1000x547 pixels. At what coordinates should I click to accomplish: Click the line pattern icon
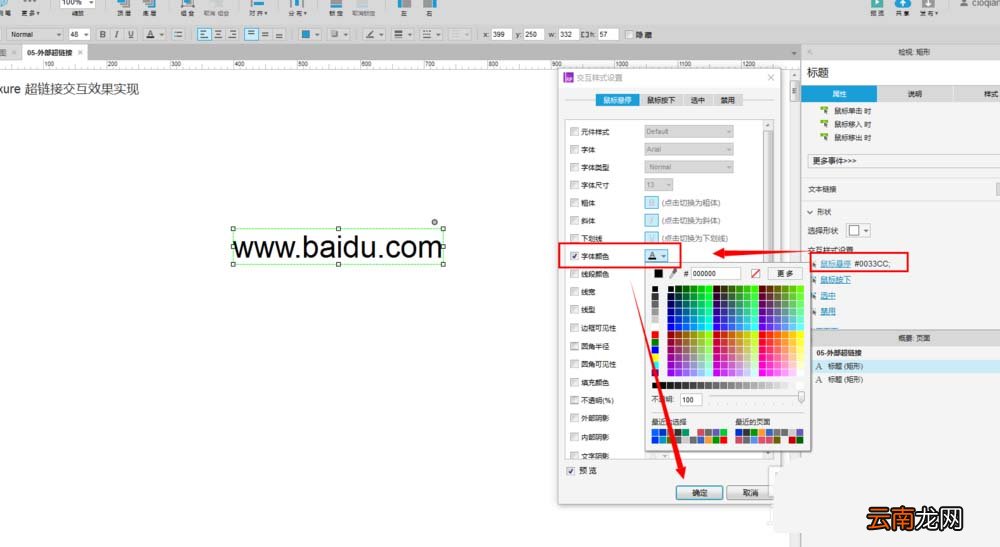pos(427,34)
